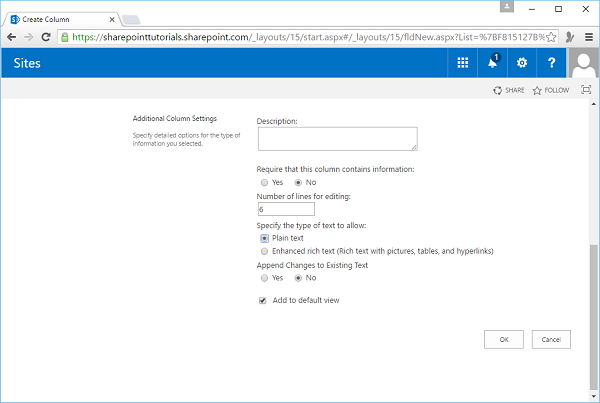This screenshot has width=600, height=403.
Task: Click the Sites header link
Action: tap(30, 62)
